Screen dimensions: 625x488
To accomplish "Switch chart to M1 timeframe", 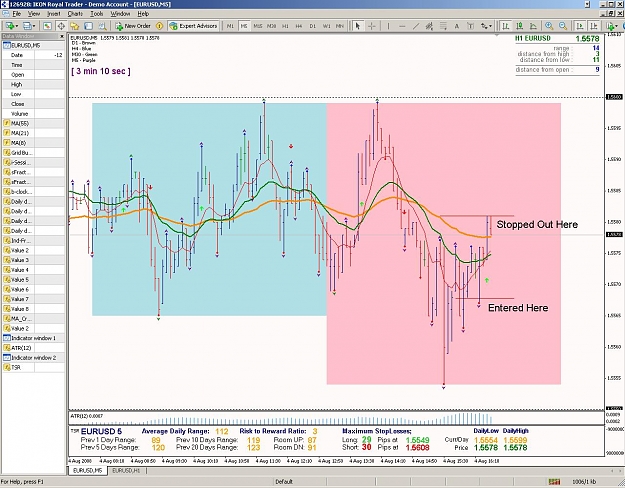I will click(230, 26).
